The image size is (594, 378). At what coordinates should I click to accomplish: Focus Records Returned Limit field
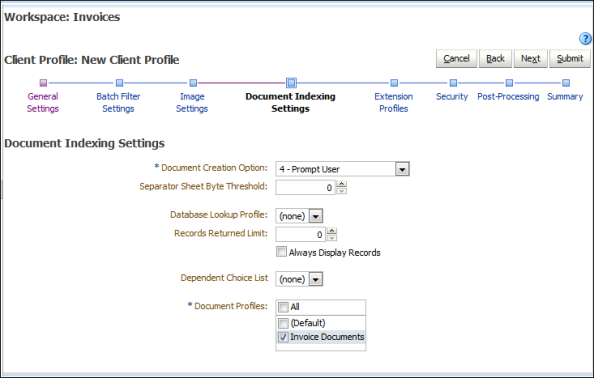pos(300,234)
